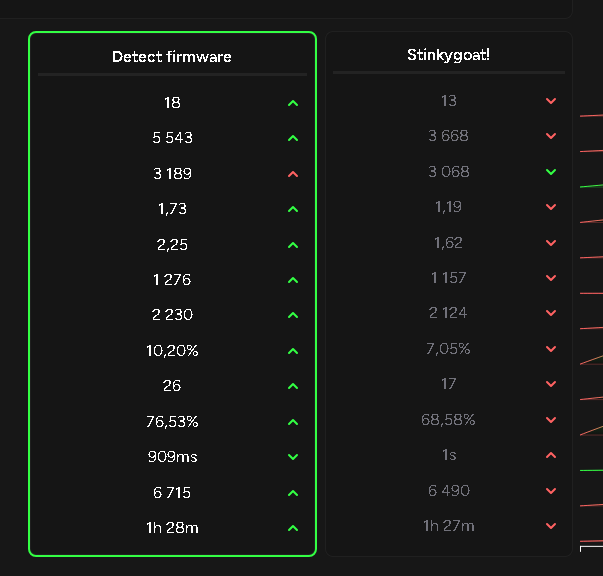
Task: Click green up arrow beside 76,53%
Action: [x=293, y=422]
